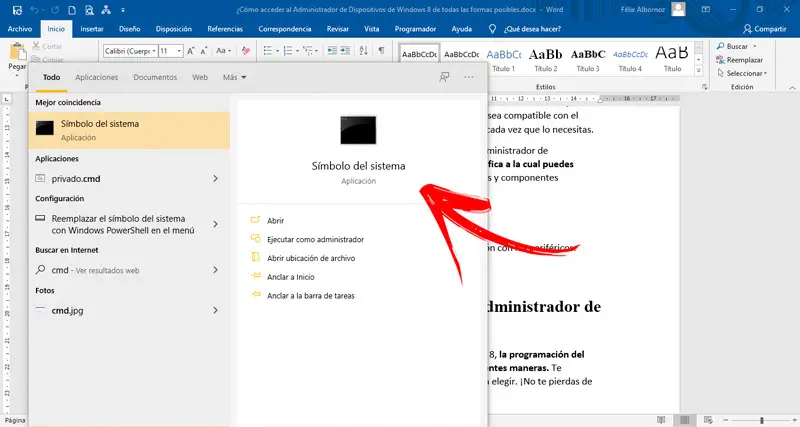Open the Ayuda ribbon tab
This screenshot has height=427, width=800.
(461, 29)
